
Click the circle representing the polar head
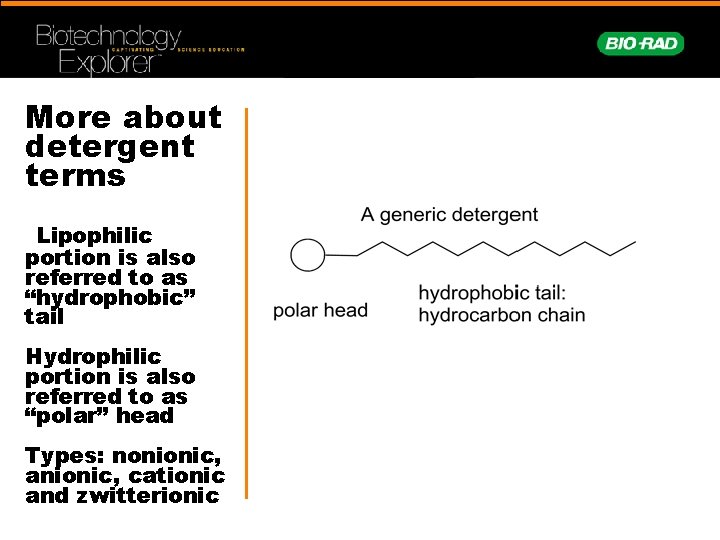pyautogui.click(x=308, y=255)
